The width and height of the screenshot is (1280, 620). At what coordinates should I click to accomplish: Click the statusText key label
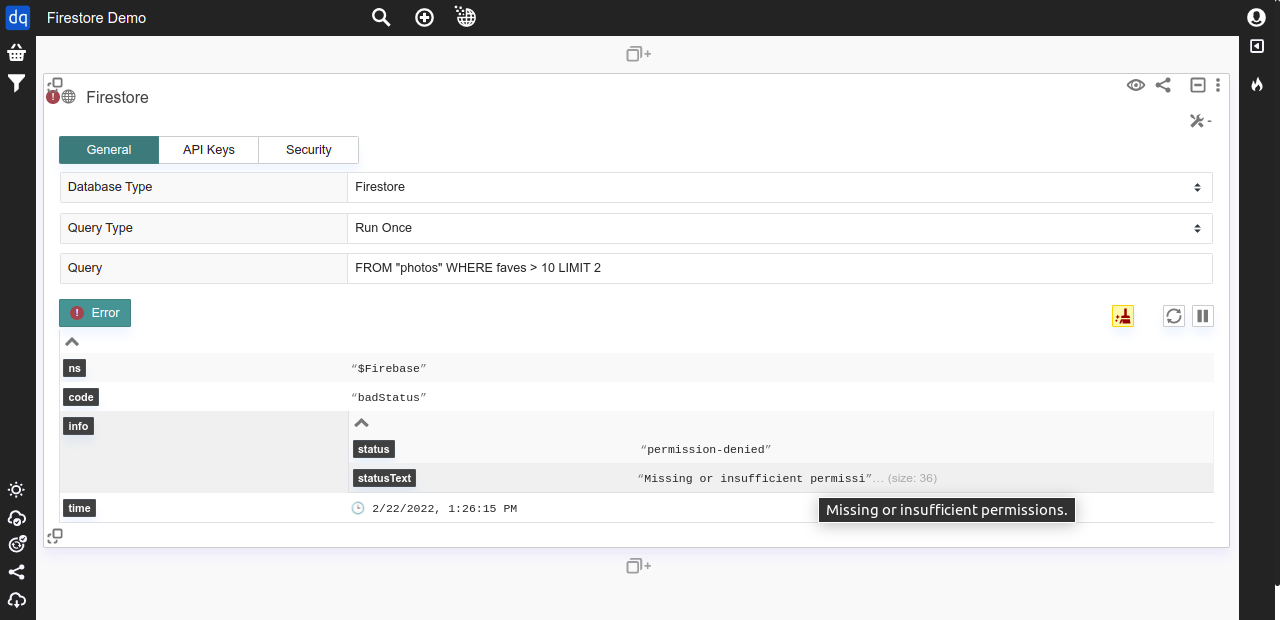[x=385, y=478]
